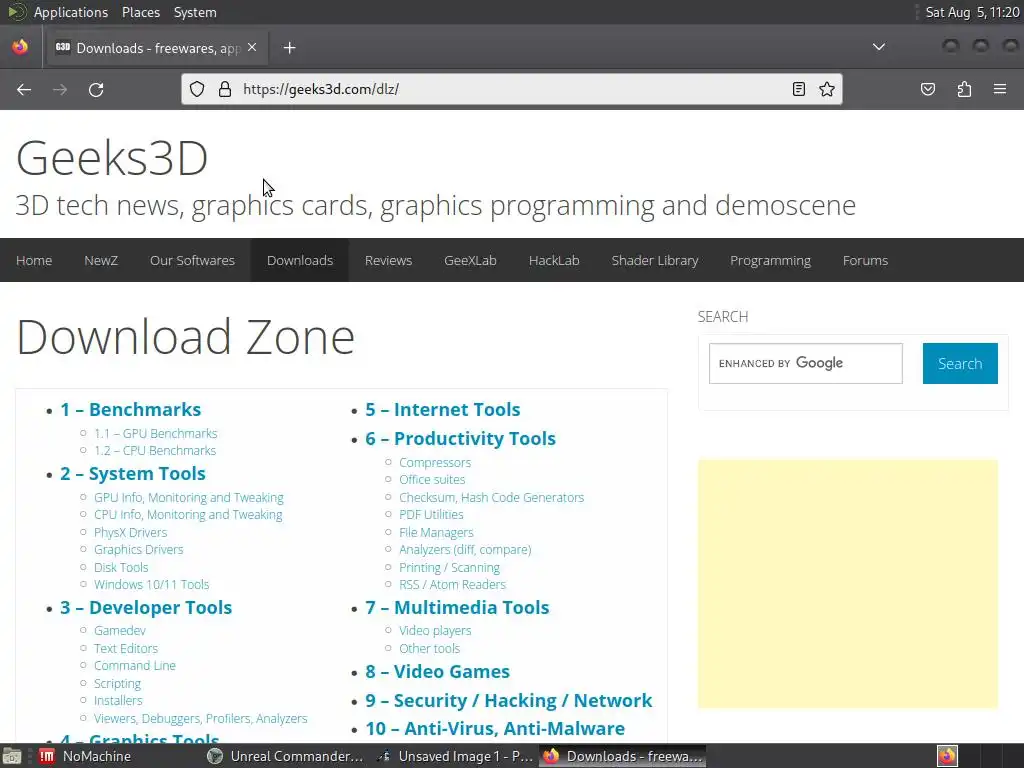
Task: Open the PhysX Drivers link
Action: pos(131,533)
